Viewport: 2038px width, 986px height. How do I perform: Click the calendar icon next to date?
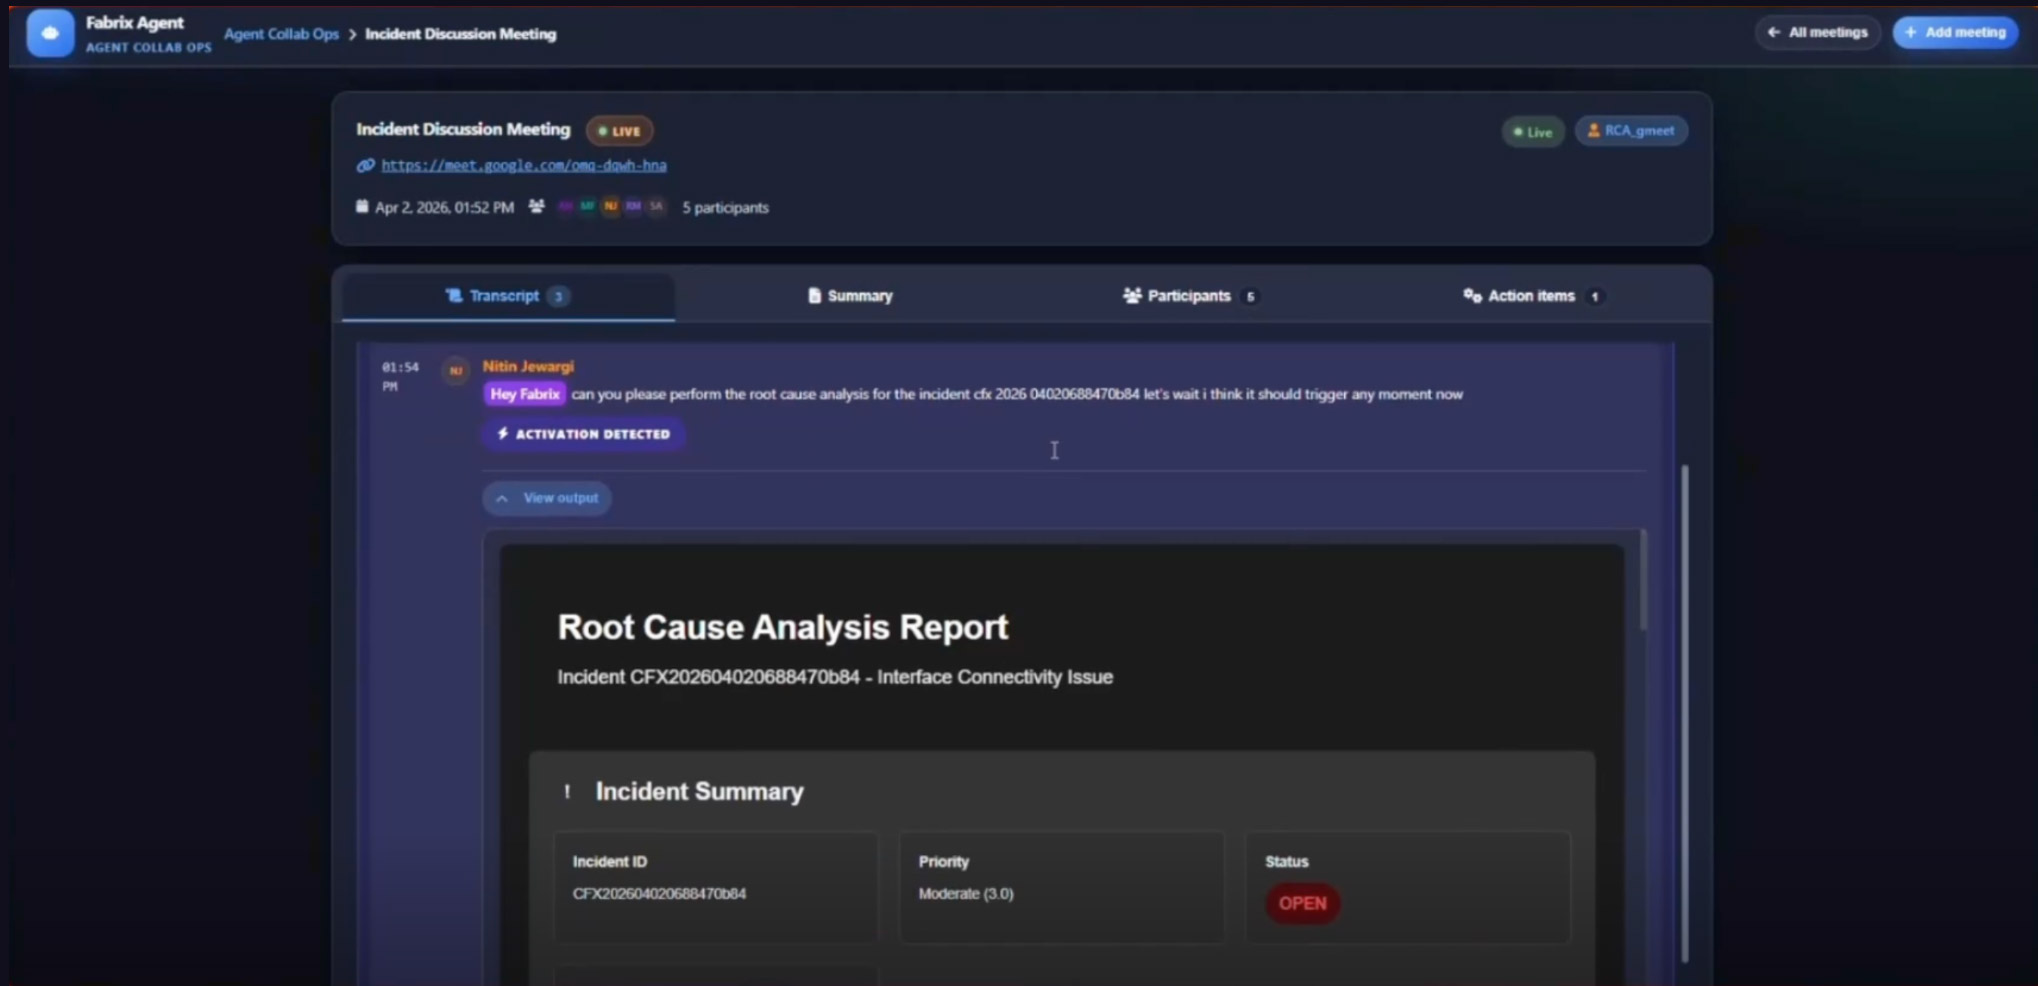point(362,207)
